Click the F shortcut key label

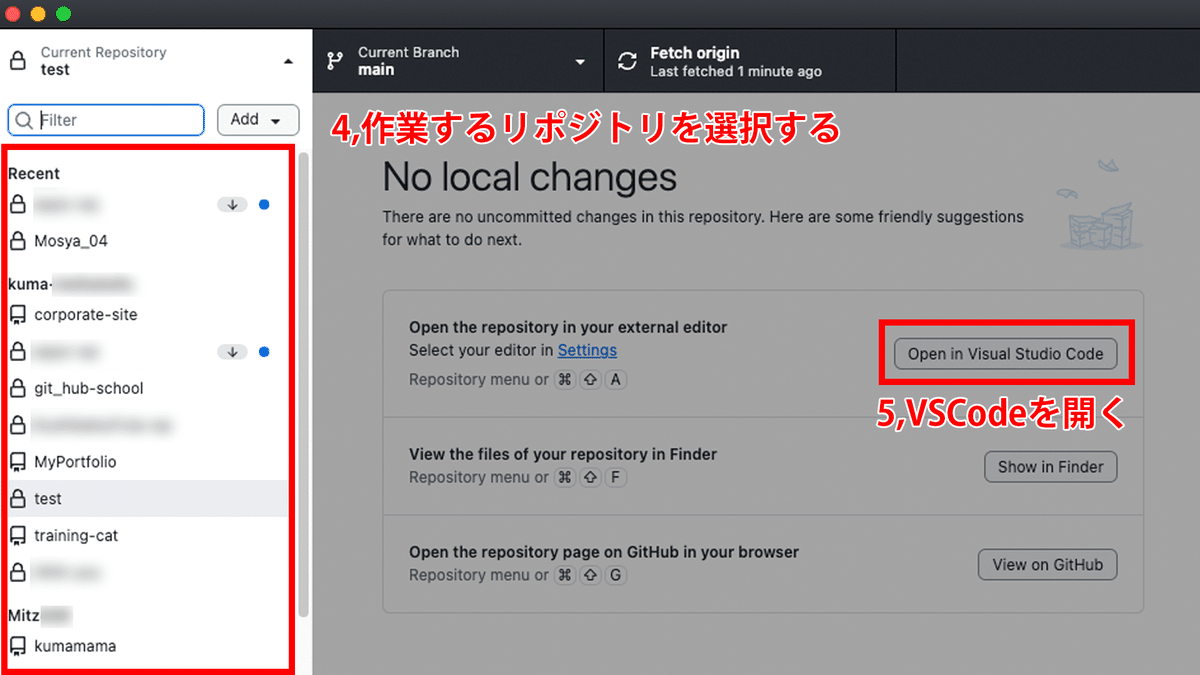point(615,478)
